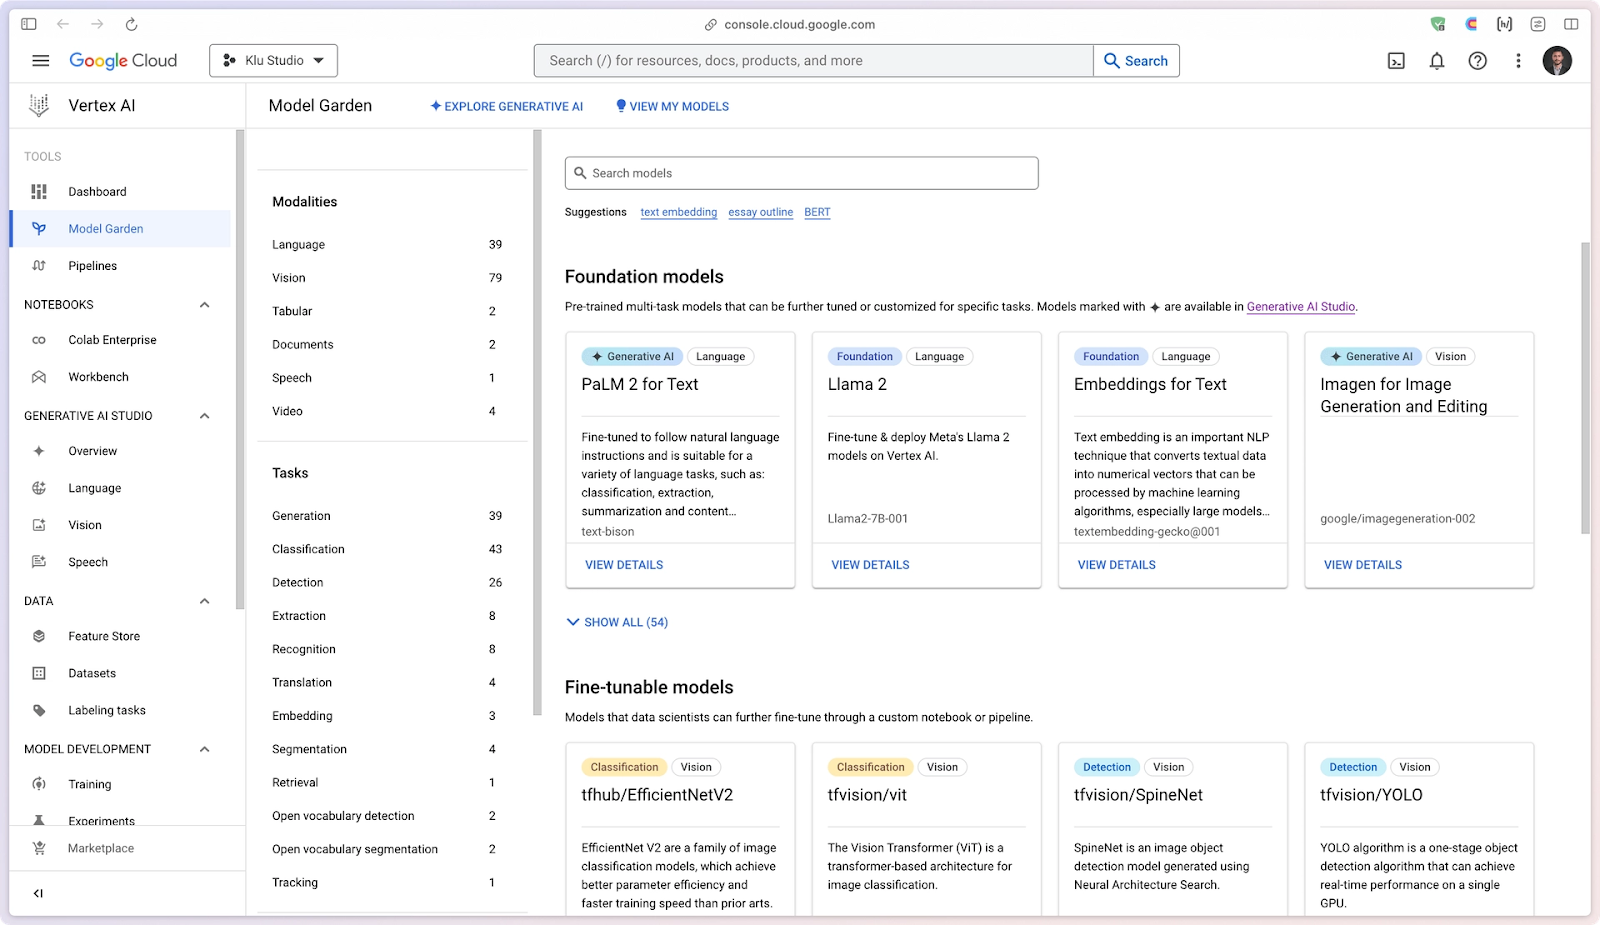Open the notifications bell
This screenshot has height=925, width=1600.
(1437, 61)
